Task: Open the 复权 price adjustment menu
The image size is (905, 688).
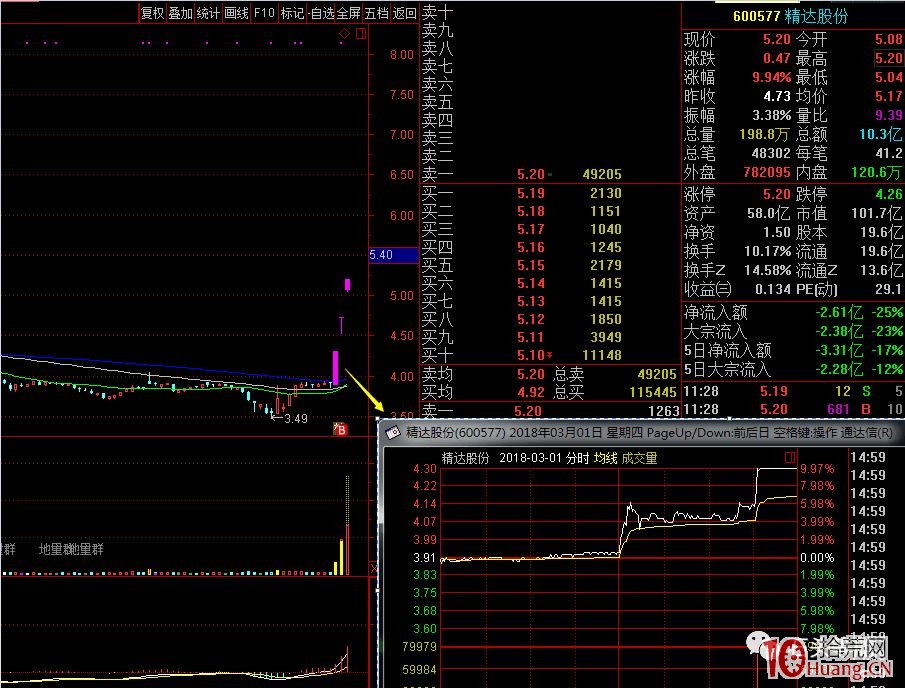Action: [152, 13]
